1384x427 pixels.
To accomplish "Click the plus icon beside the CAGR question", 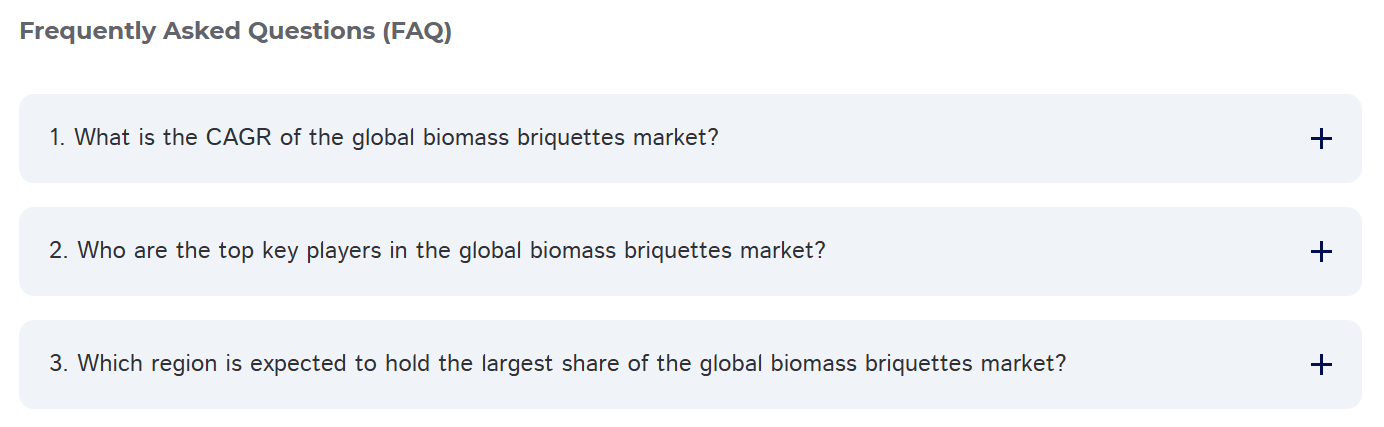I will 1321,139.
